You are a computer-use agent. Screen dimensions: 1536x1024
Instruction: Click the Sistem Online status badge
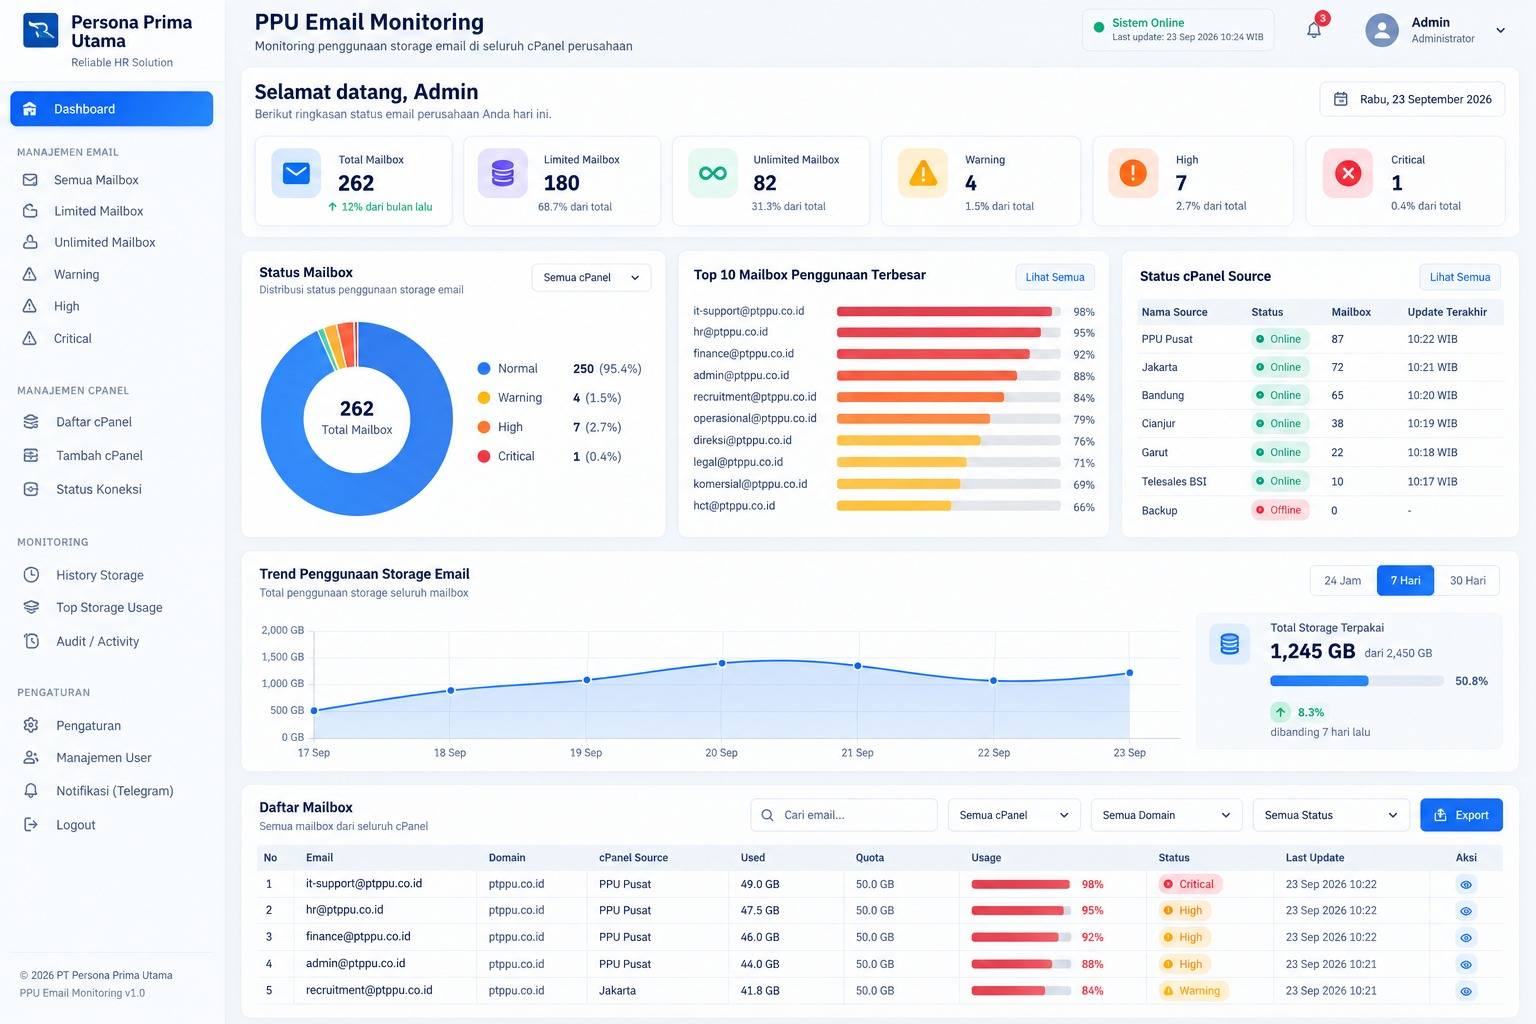(1178, 30)
